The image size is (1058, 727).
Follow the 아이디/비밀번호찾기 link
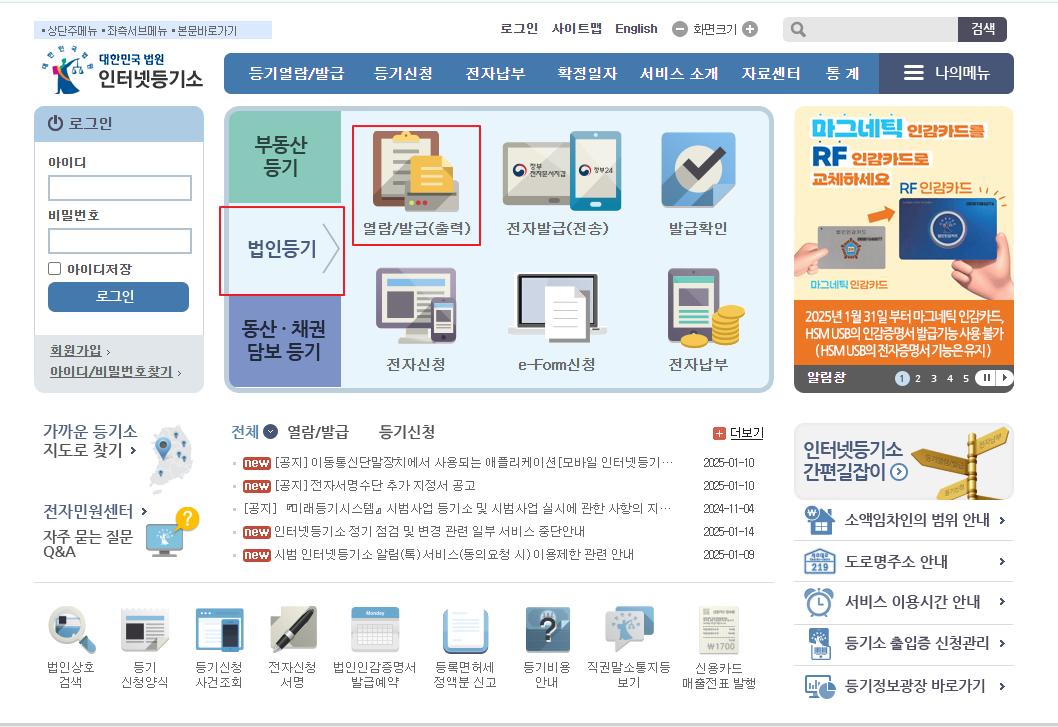tap(111, 371)
